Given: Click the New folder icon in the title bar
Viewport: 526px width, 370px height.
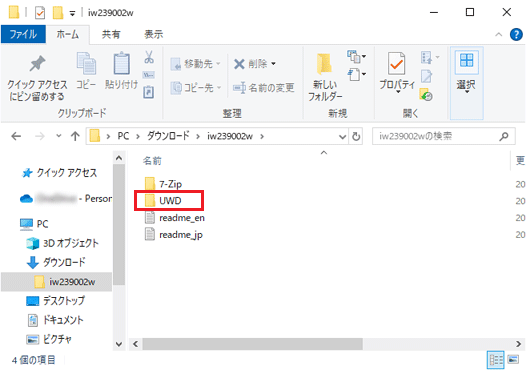Looking at the screenshot, I should pos(58,13).
